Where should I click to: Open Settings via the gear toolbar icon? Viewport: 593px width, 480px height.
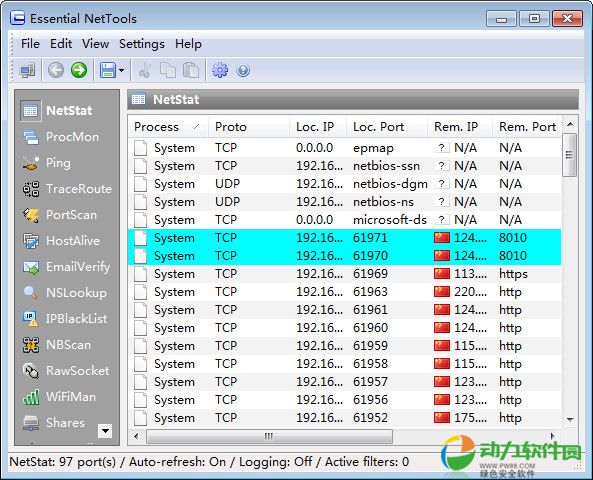(220, 70)
